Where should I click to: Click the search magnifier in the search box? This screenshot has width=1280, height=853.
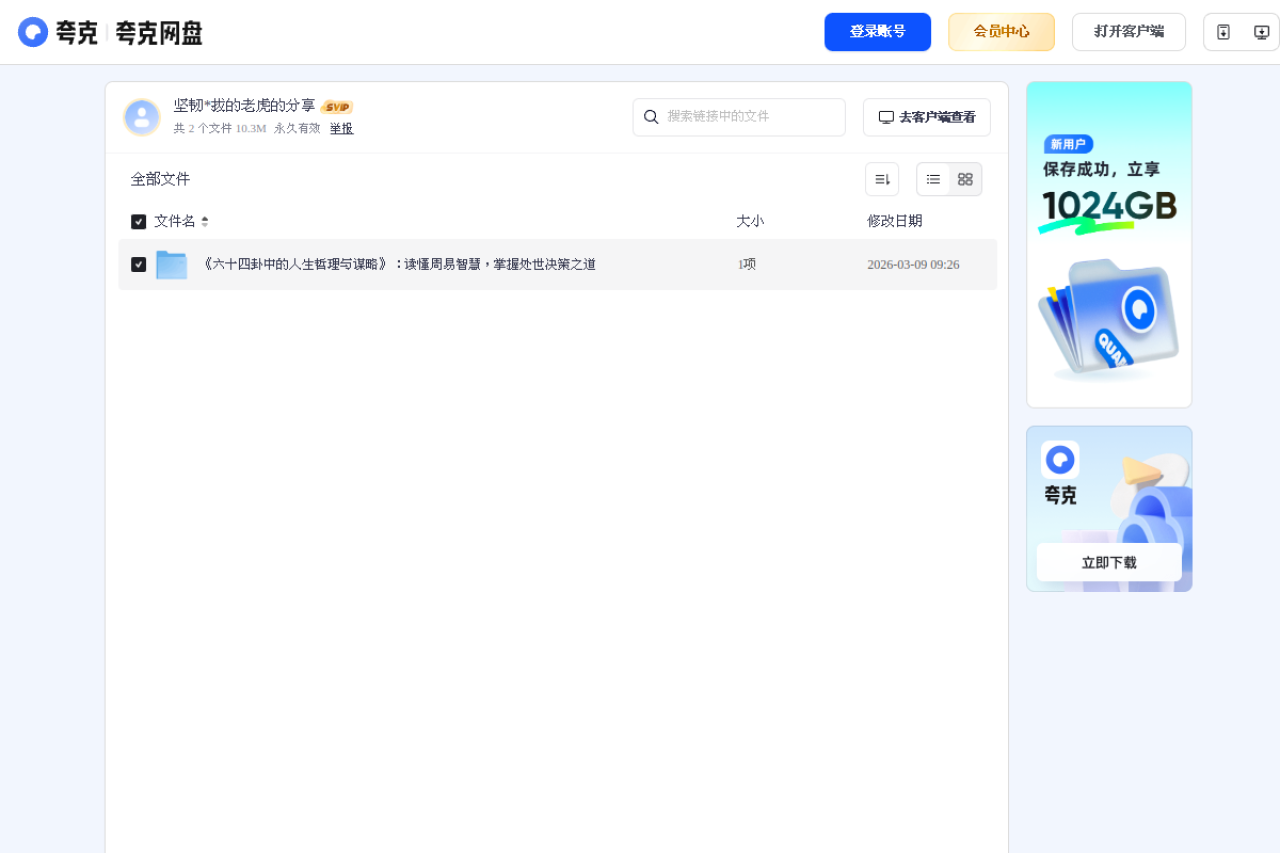pyautogui.click(x=651, y=117)
